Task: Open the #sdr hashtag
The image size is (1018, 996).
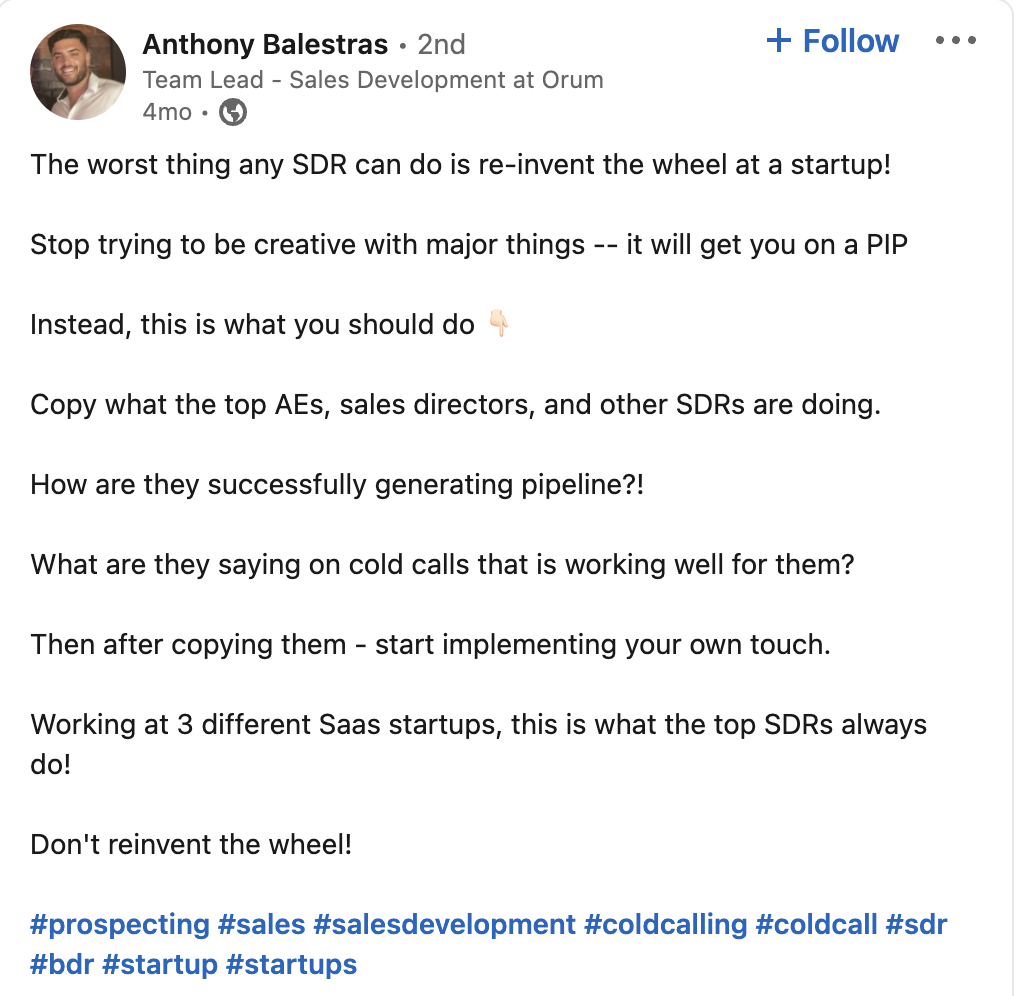Action: click(x=916, y=924)
